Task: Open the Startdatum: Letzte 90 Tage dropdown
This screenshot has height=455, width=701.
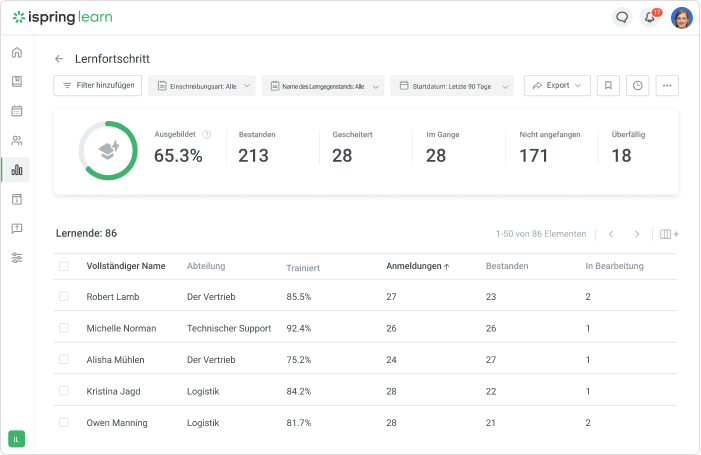Action: (452, 86)
